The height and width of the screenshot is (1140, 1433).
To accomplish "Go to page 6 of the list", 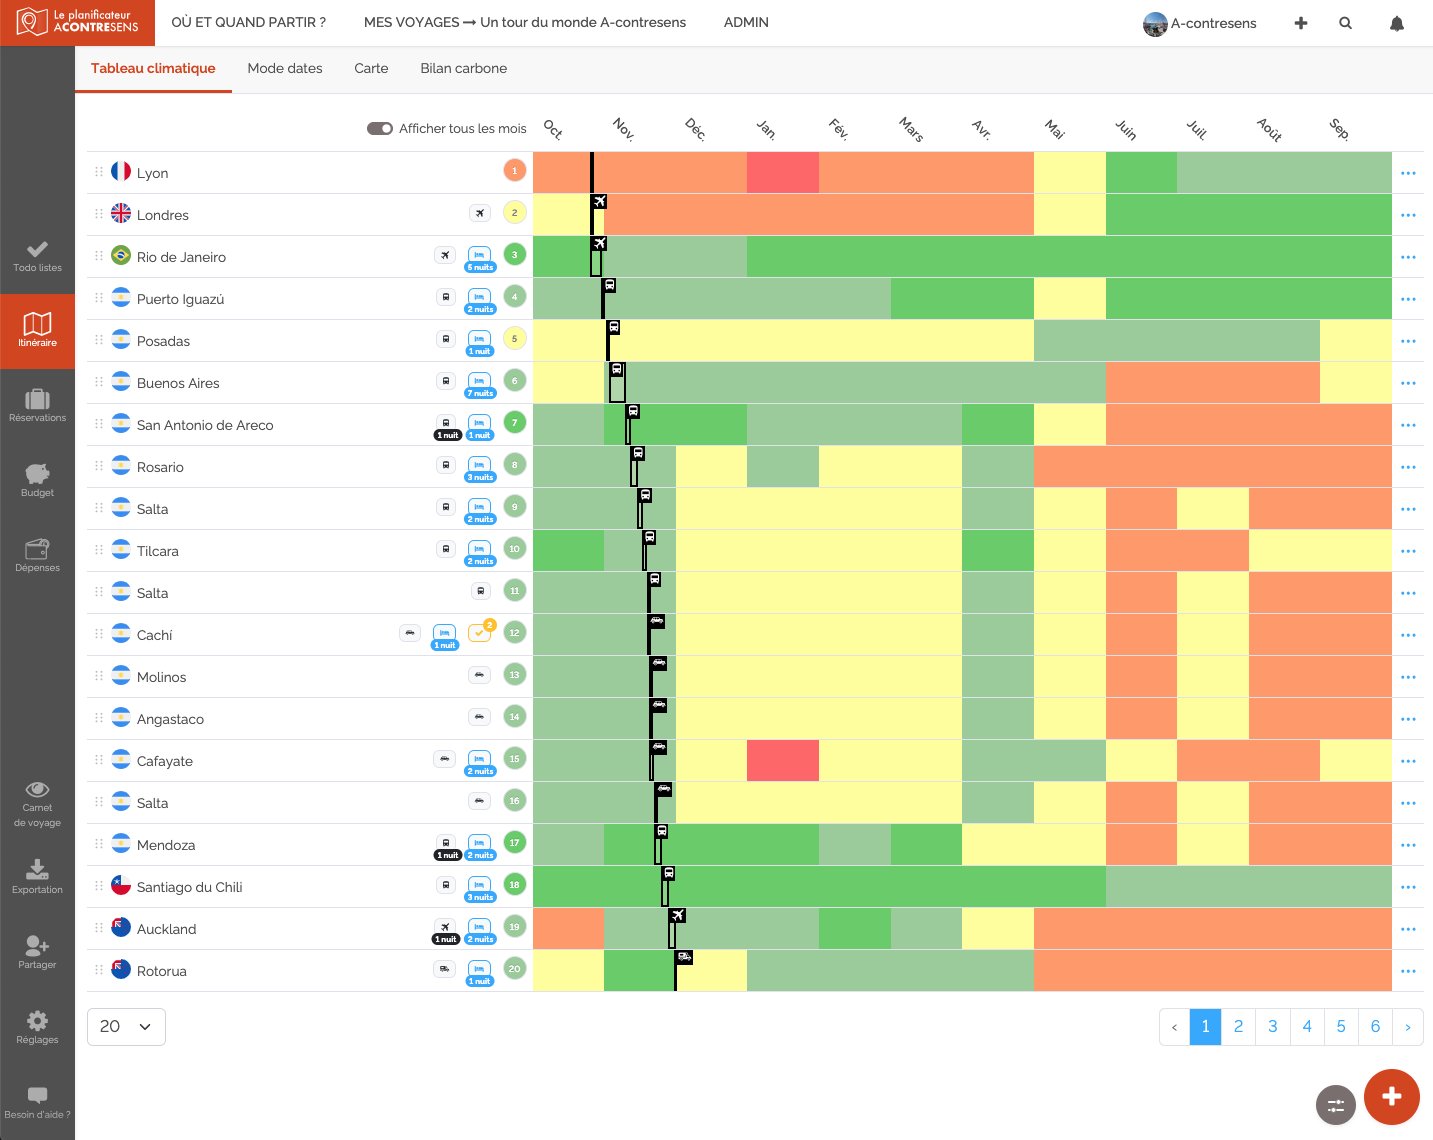I will (1375, 1027).
